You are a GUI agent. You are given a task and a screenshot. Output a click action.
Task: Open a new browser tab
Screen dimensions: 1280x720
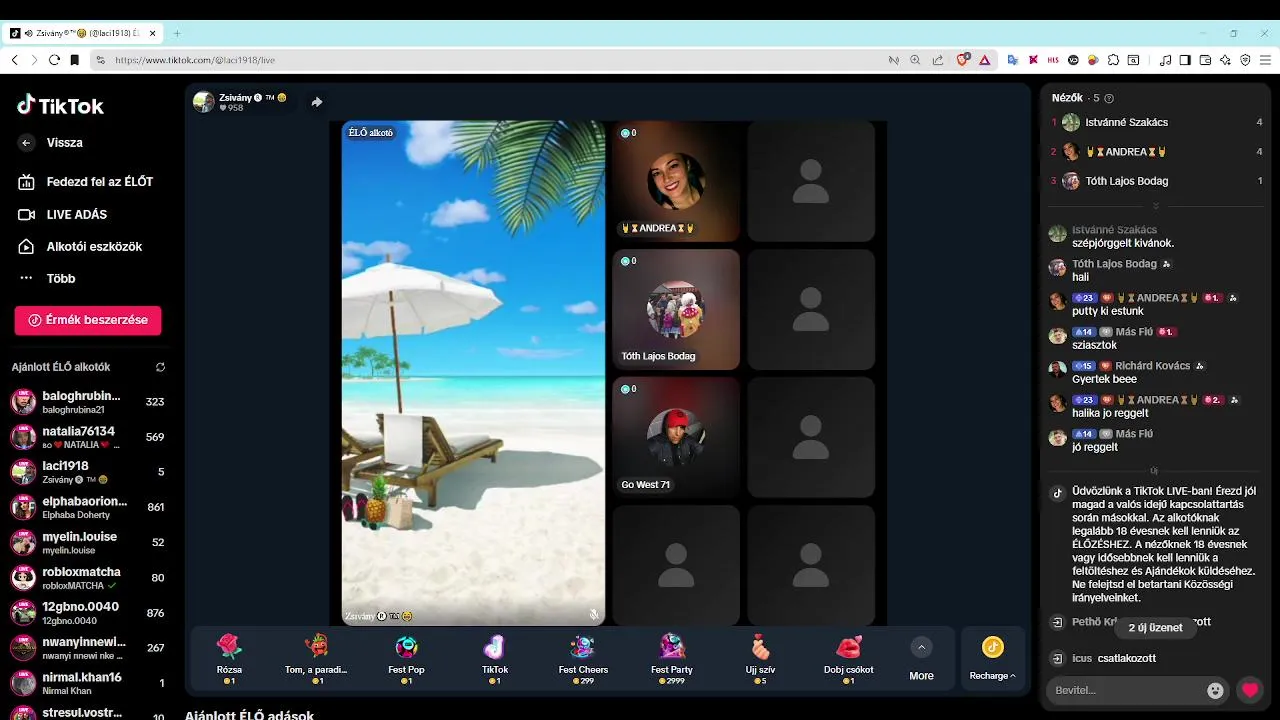point(177,33)
